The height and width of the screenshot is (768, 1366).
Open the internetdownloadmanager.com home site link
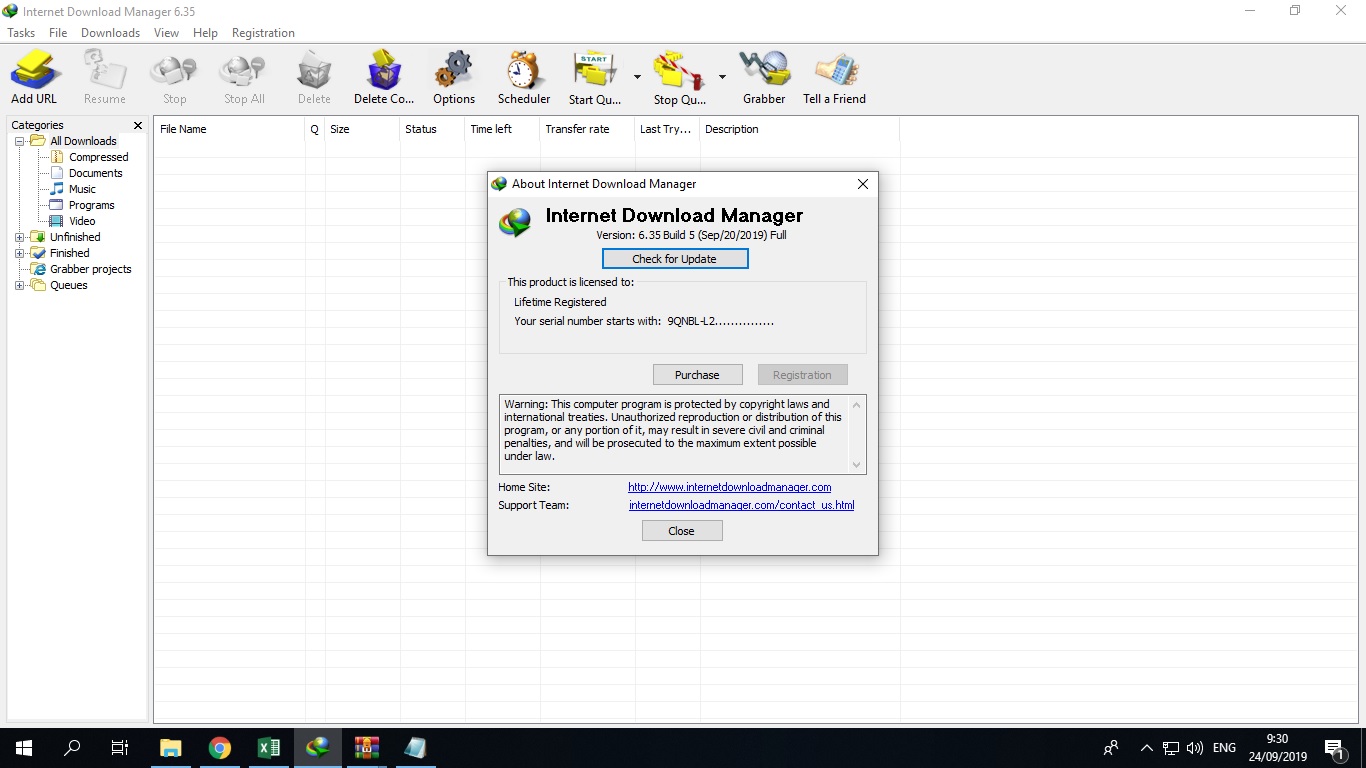pos(730,487)
